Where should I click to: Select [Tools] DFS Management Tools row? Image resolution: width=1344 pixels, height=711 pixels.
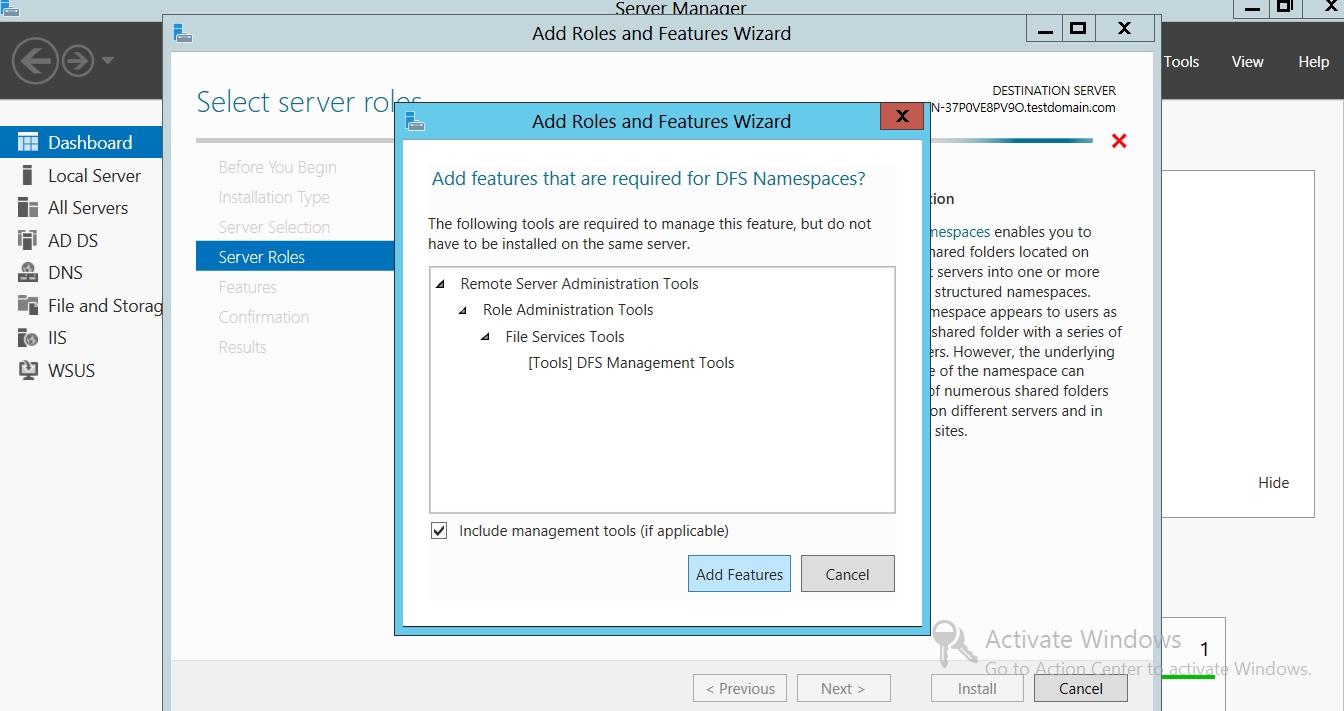point(631,363)
